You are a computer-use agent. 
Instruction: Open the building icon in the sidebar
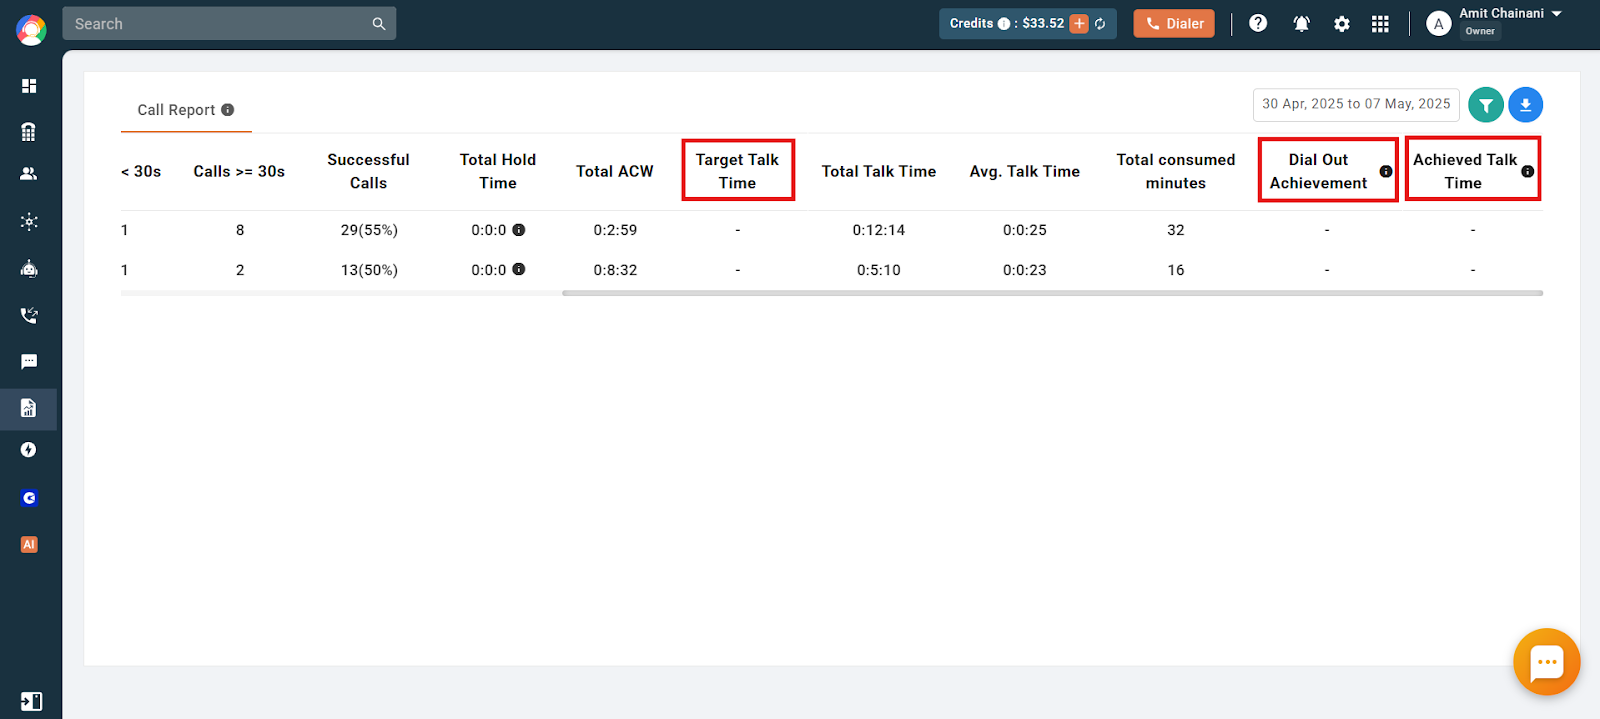pos(29,131)
